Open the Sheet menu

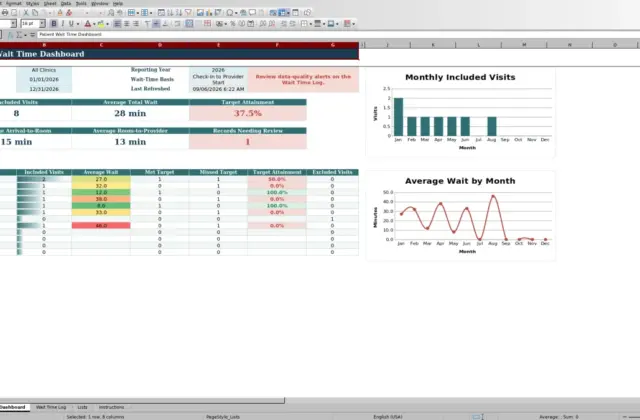50,3
